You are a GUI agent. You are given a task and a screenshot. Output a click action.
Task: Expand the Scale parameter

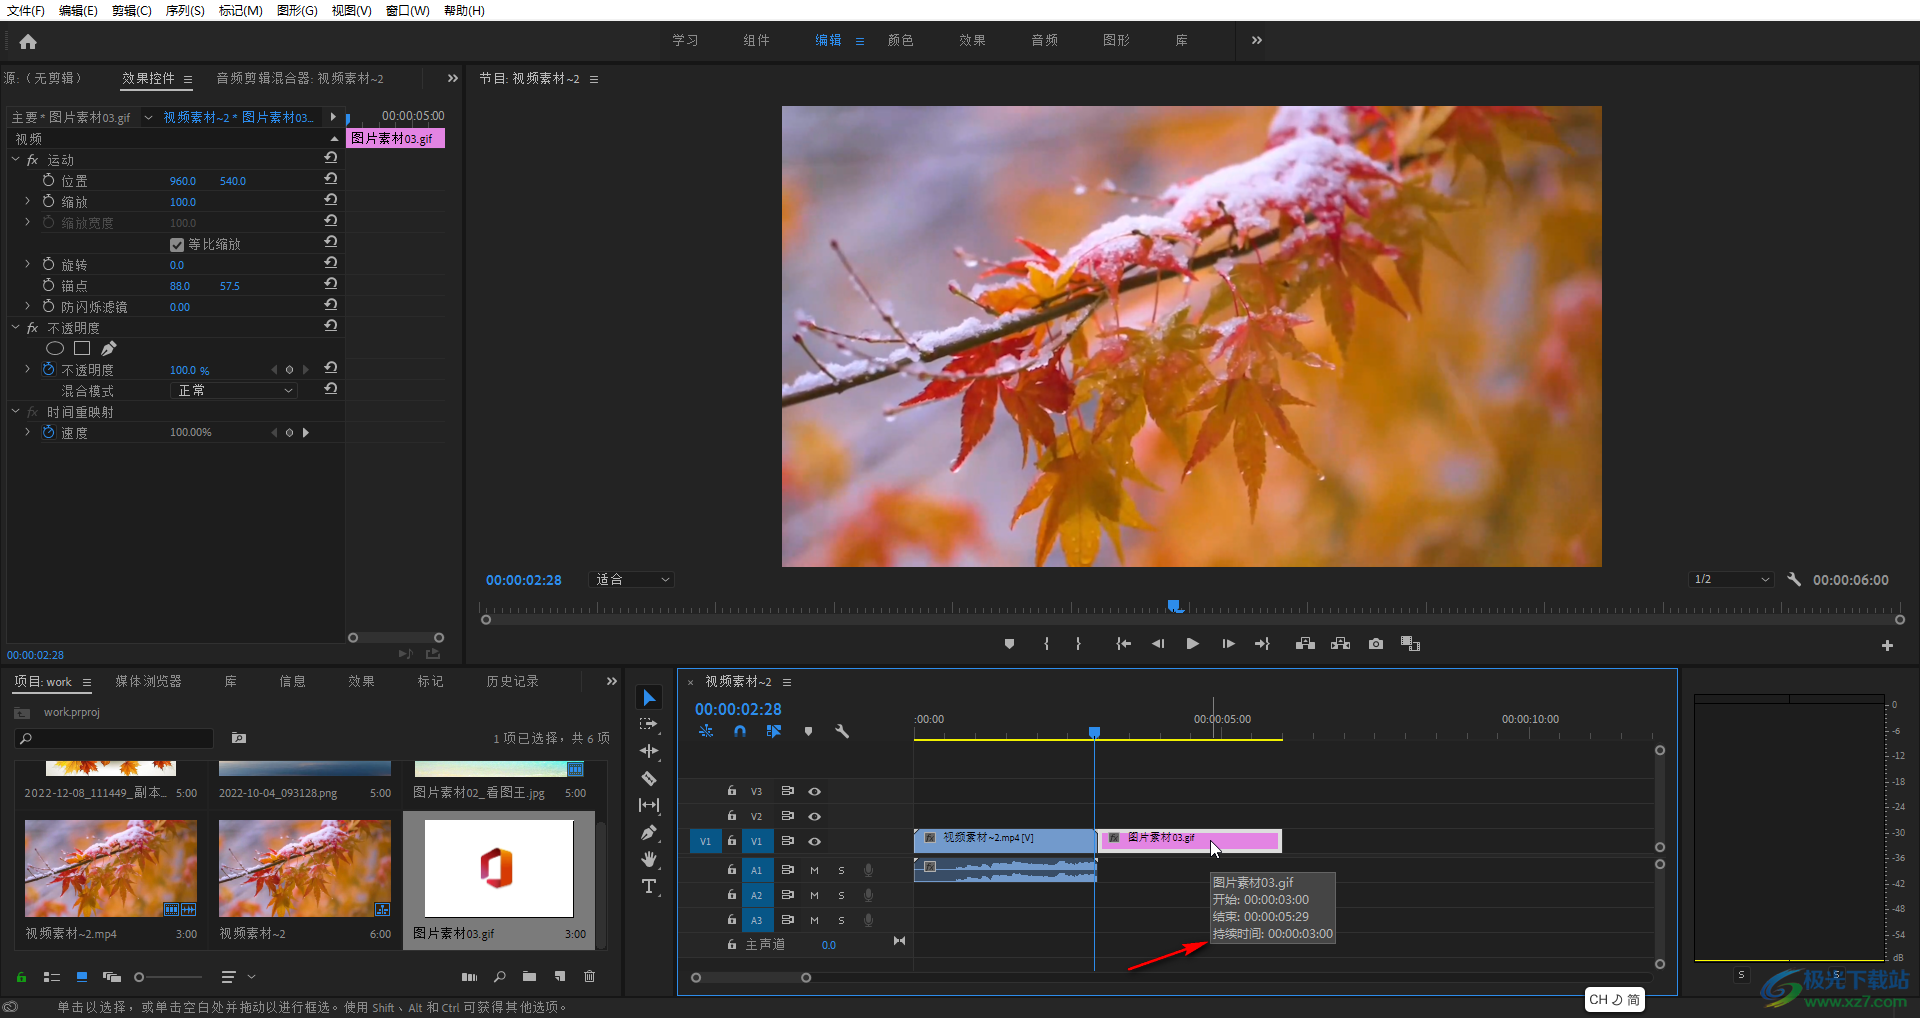28,201
